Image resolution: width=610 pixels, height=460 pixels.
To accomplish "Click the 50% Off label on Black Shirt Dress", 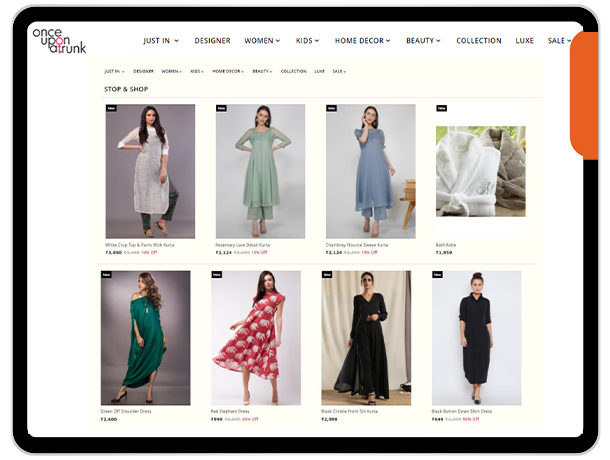I will pyautogui.click(x=471, y=419).
